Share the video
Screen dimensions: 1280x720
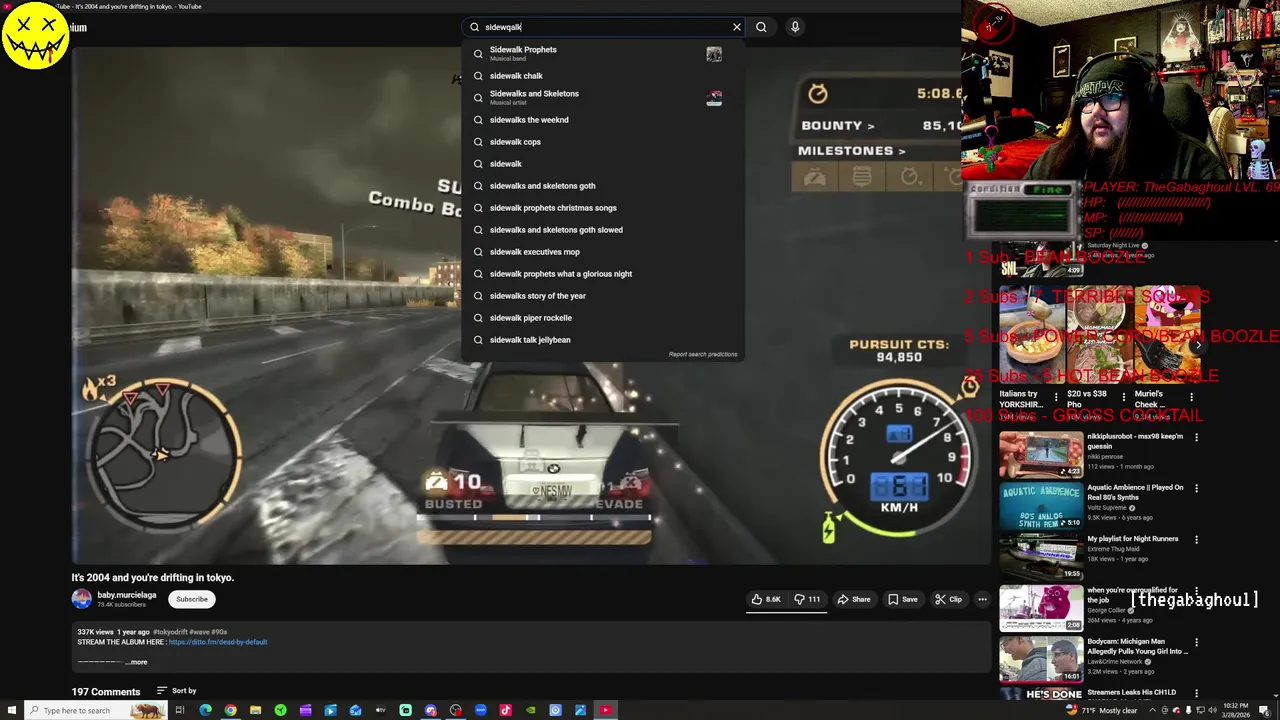(854, 599)
